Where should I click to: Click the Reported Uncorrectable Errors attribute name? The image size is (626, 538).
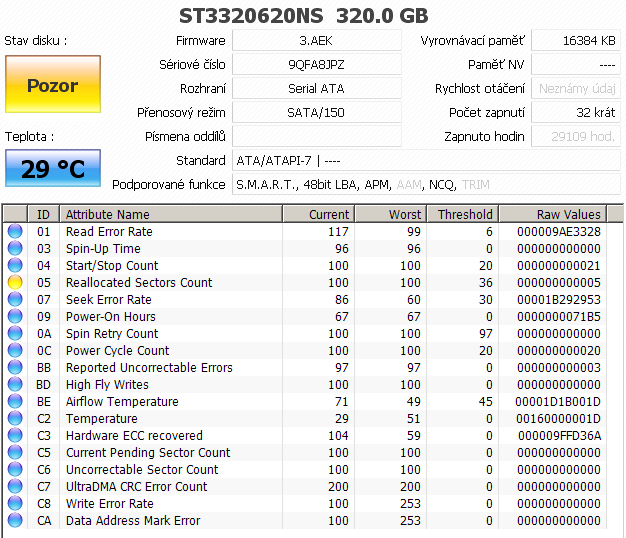pos(149,368)
